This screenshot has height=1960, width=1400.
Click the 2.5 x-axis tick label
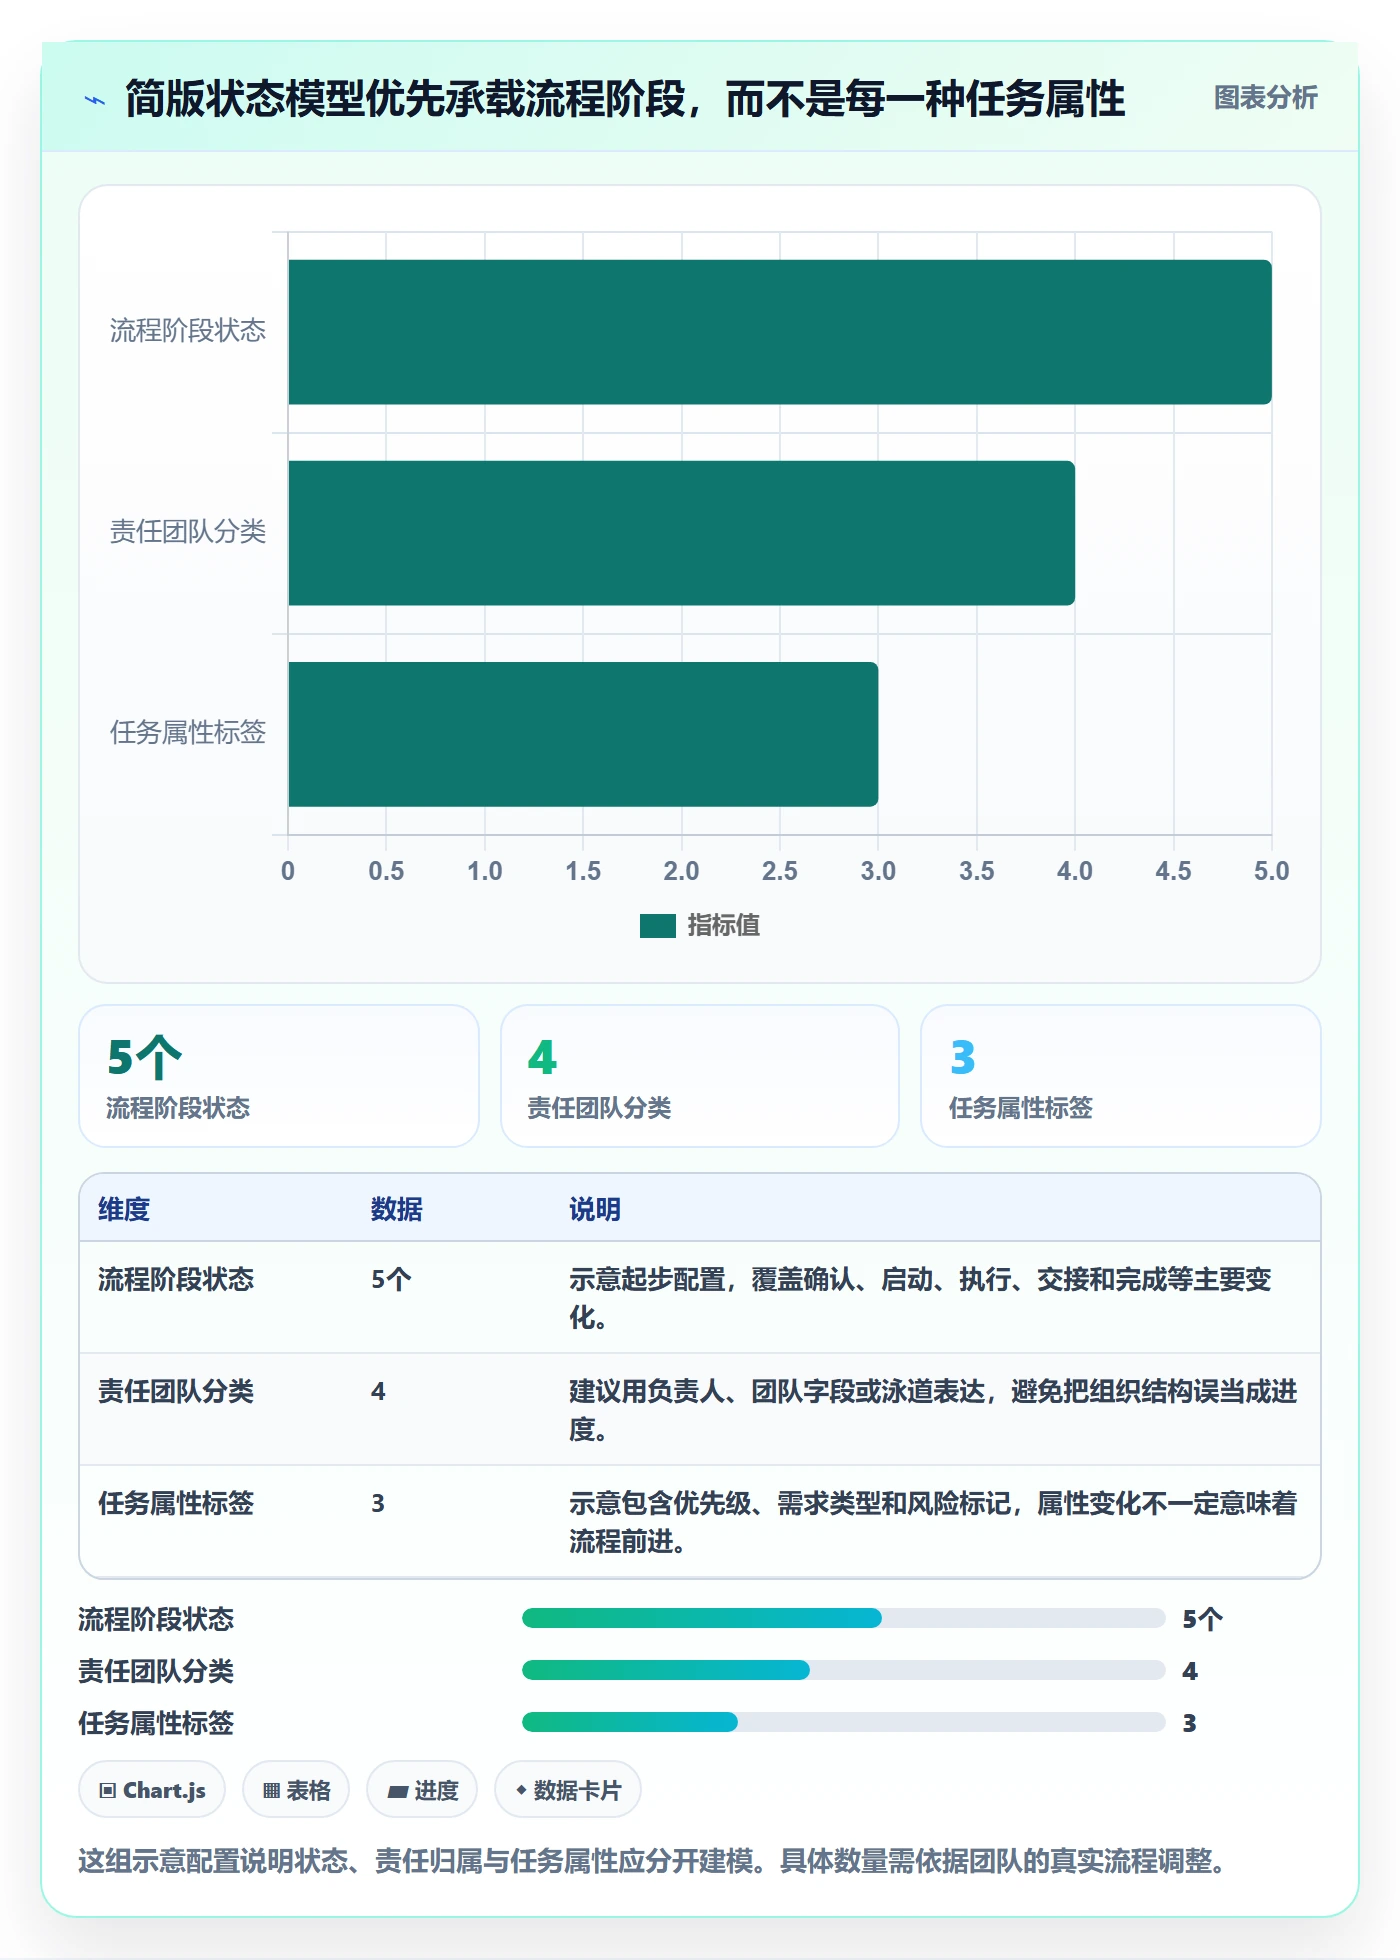780,871
